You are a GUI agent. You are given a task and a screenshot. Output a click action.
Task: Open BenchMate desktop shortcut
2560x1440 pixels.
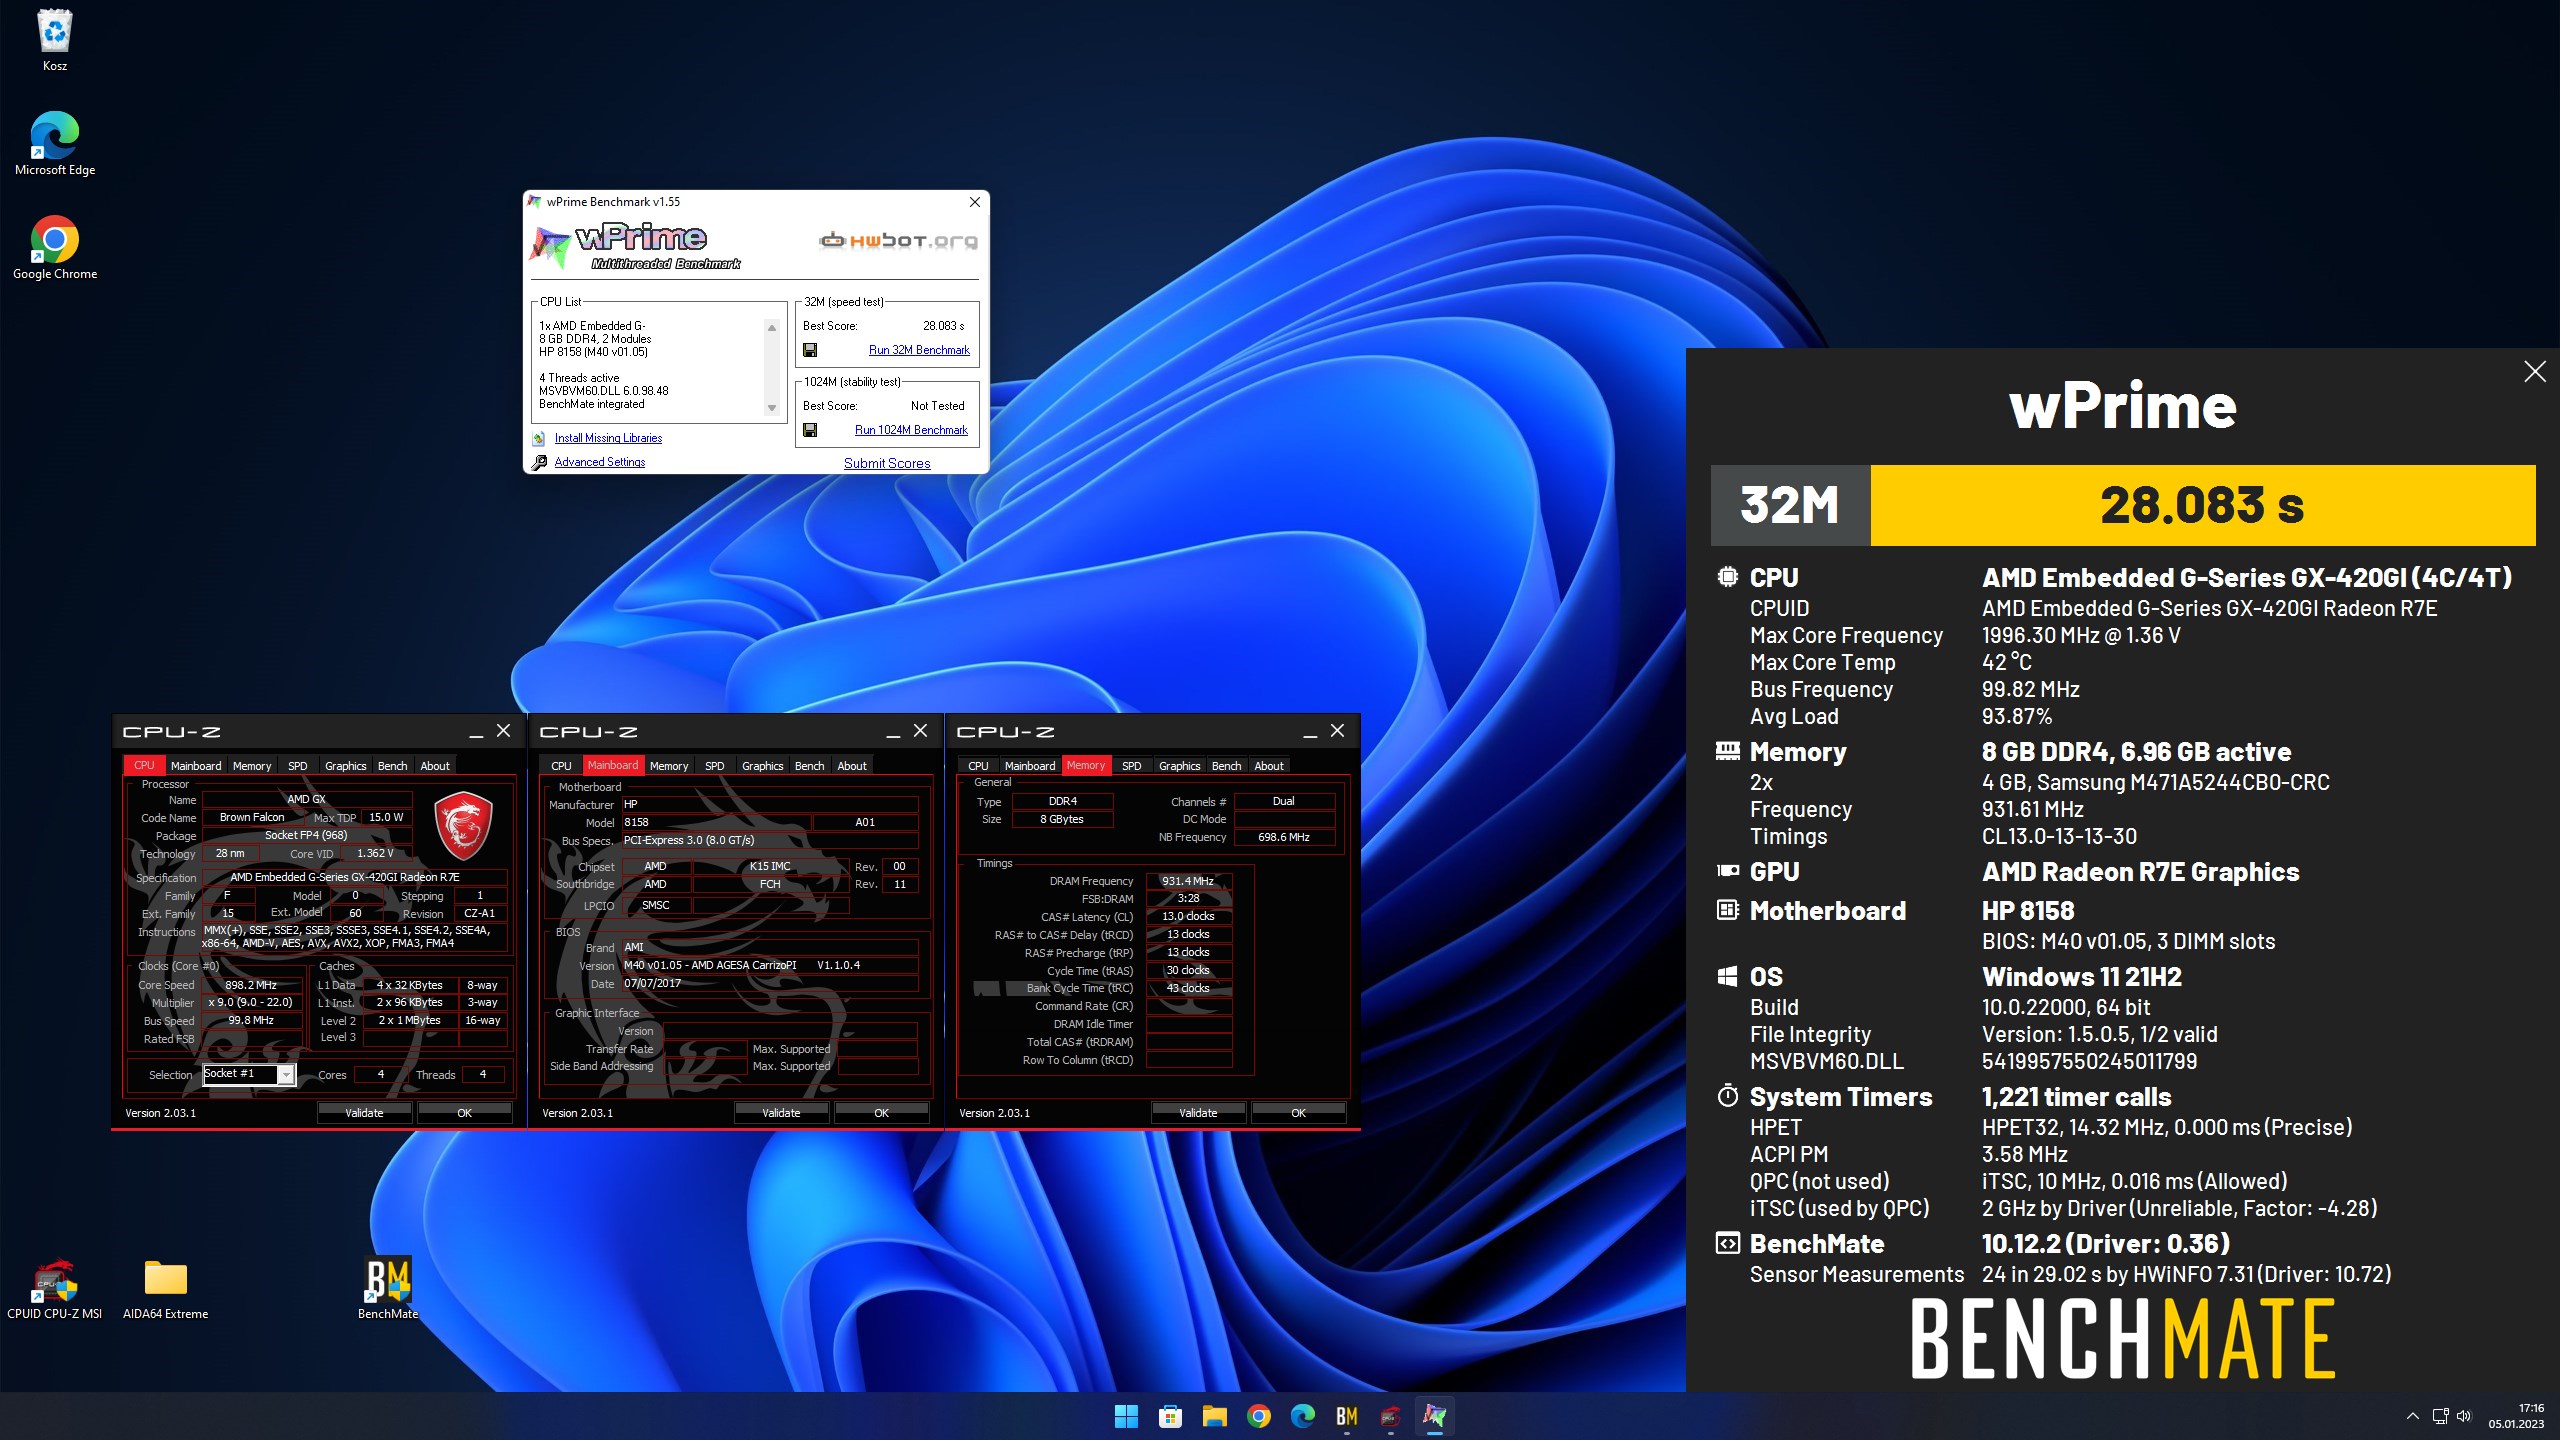click(388, 1288)
